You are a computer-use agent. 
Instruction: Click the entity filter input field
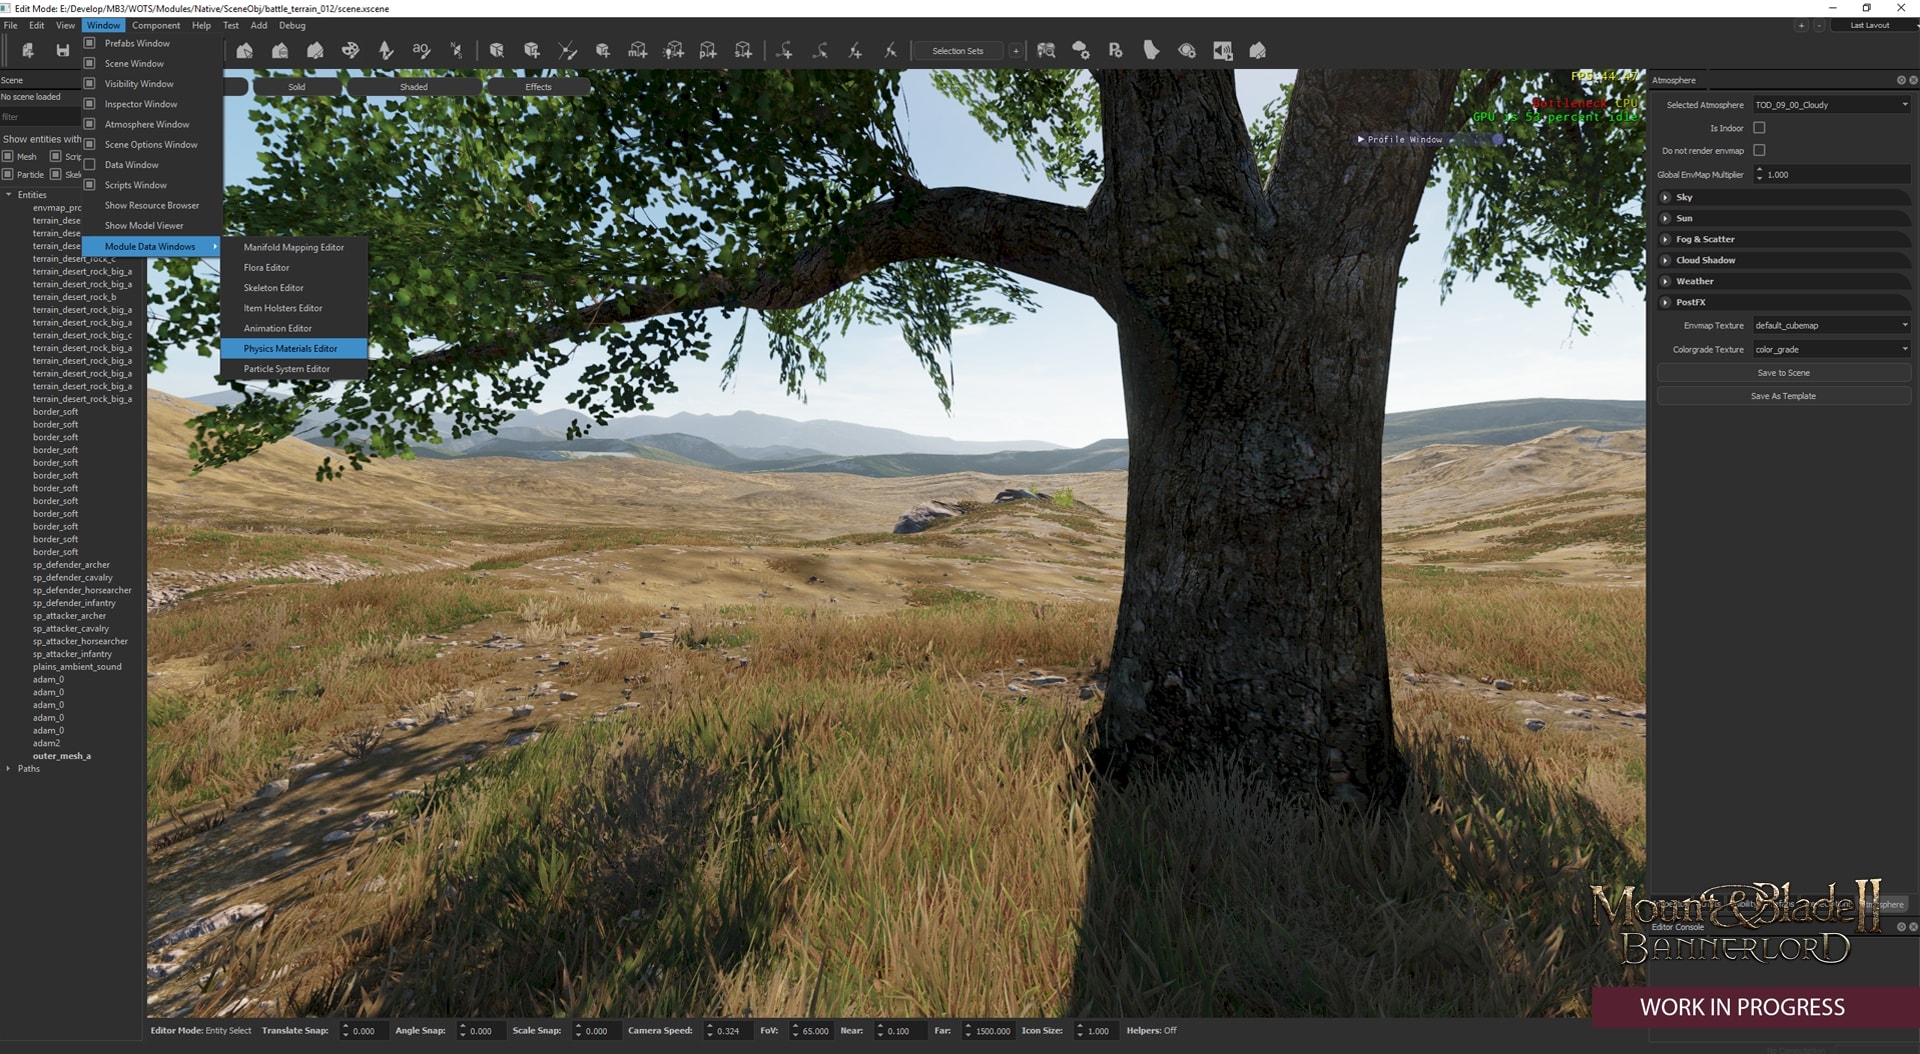point(40,117)
